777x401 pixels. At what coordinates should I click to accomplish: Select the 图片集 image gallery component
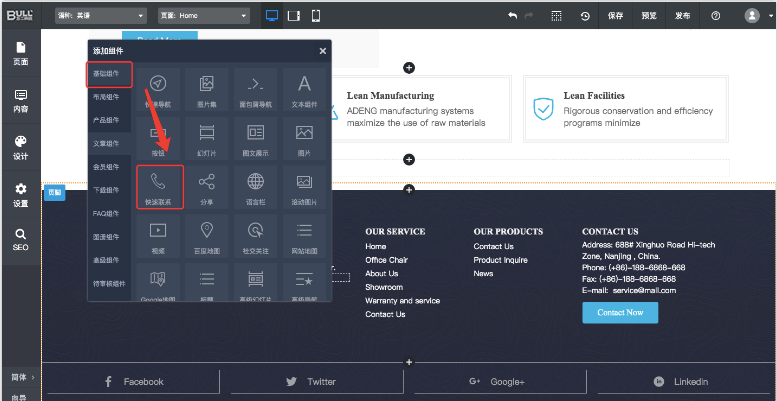207,89
